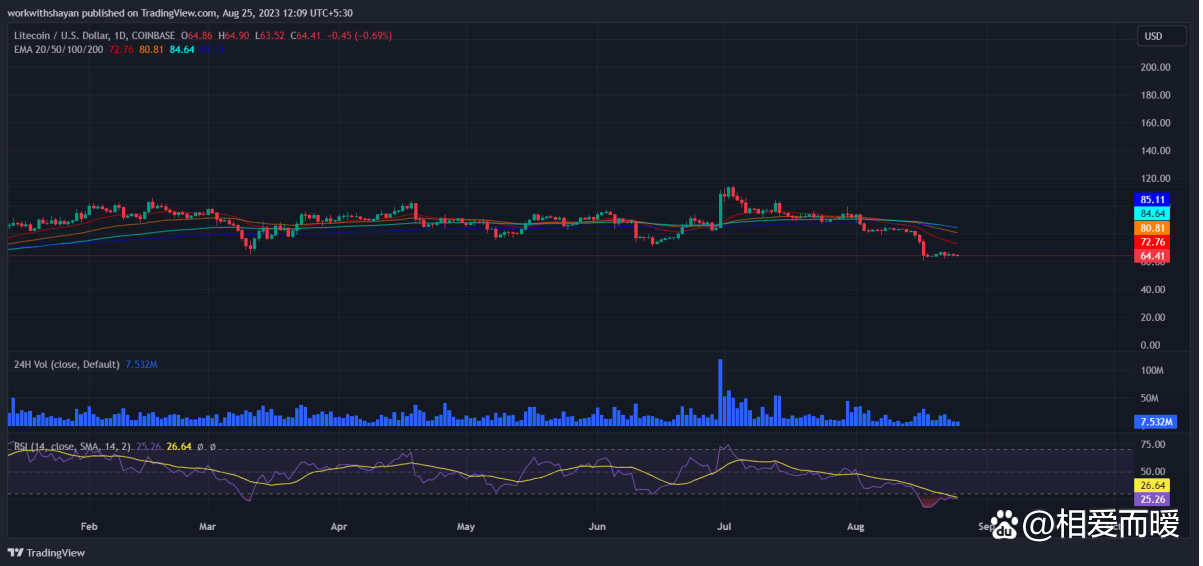Click the cyan EMA legend value 84.64
1203x566 pixels.
coord(183,48)
